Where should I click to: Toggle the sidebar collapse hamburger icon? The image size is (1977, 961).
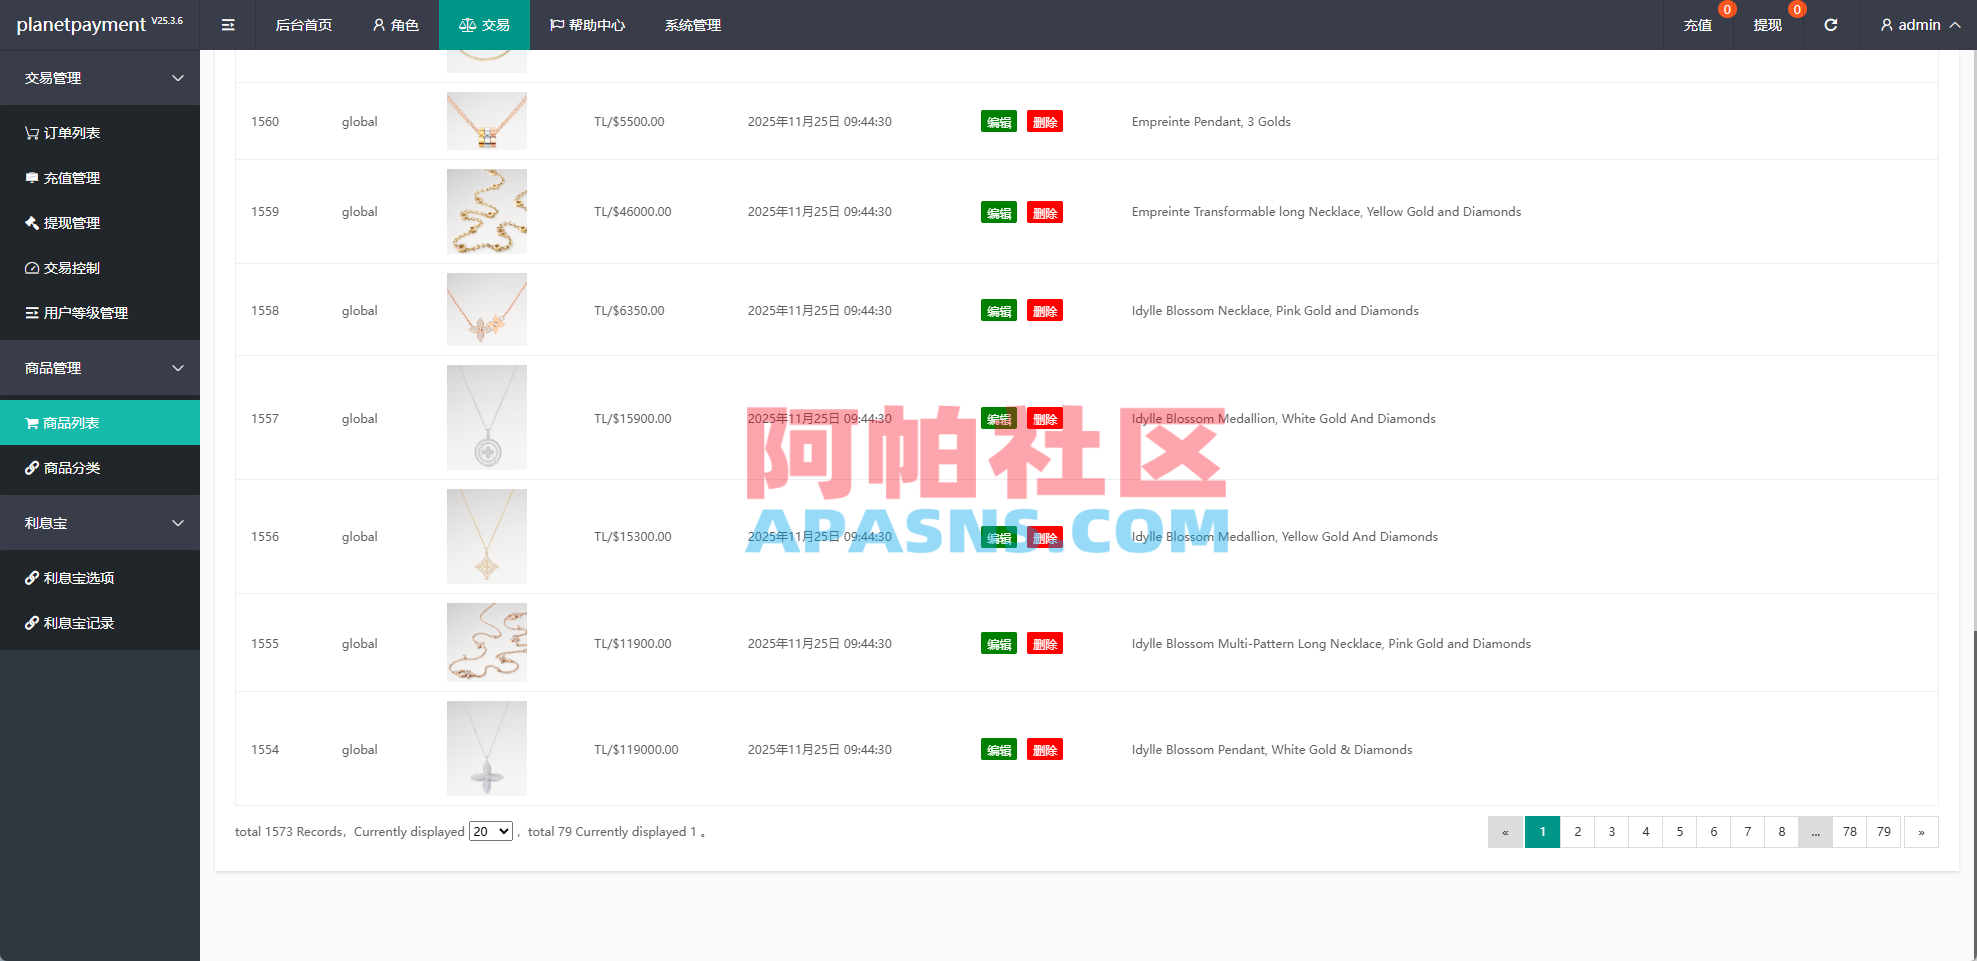coord(228,25)
